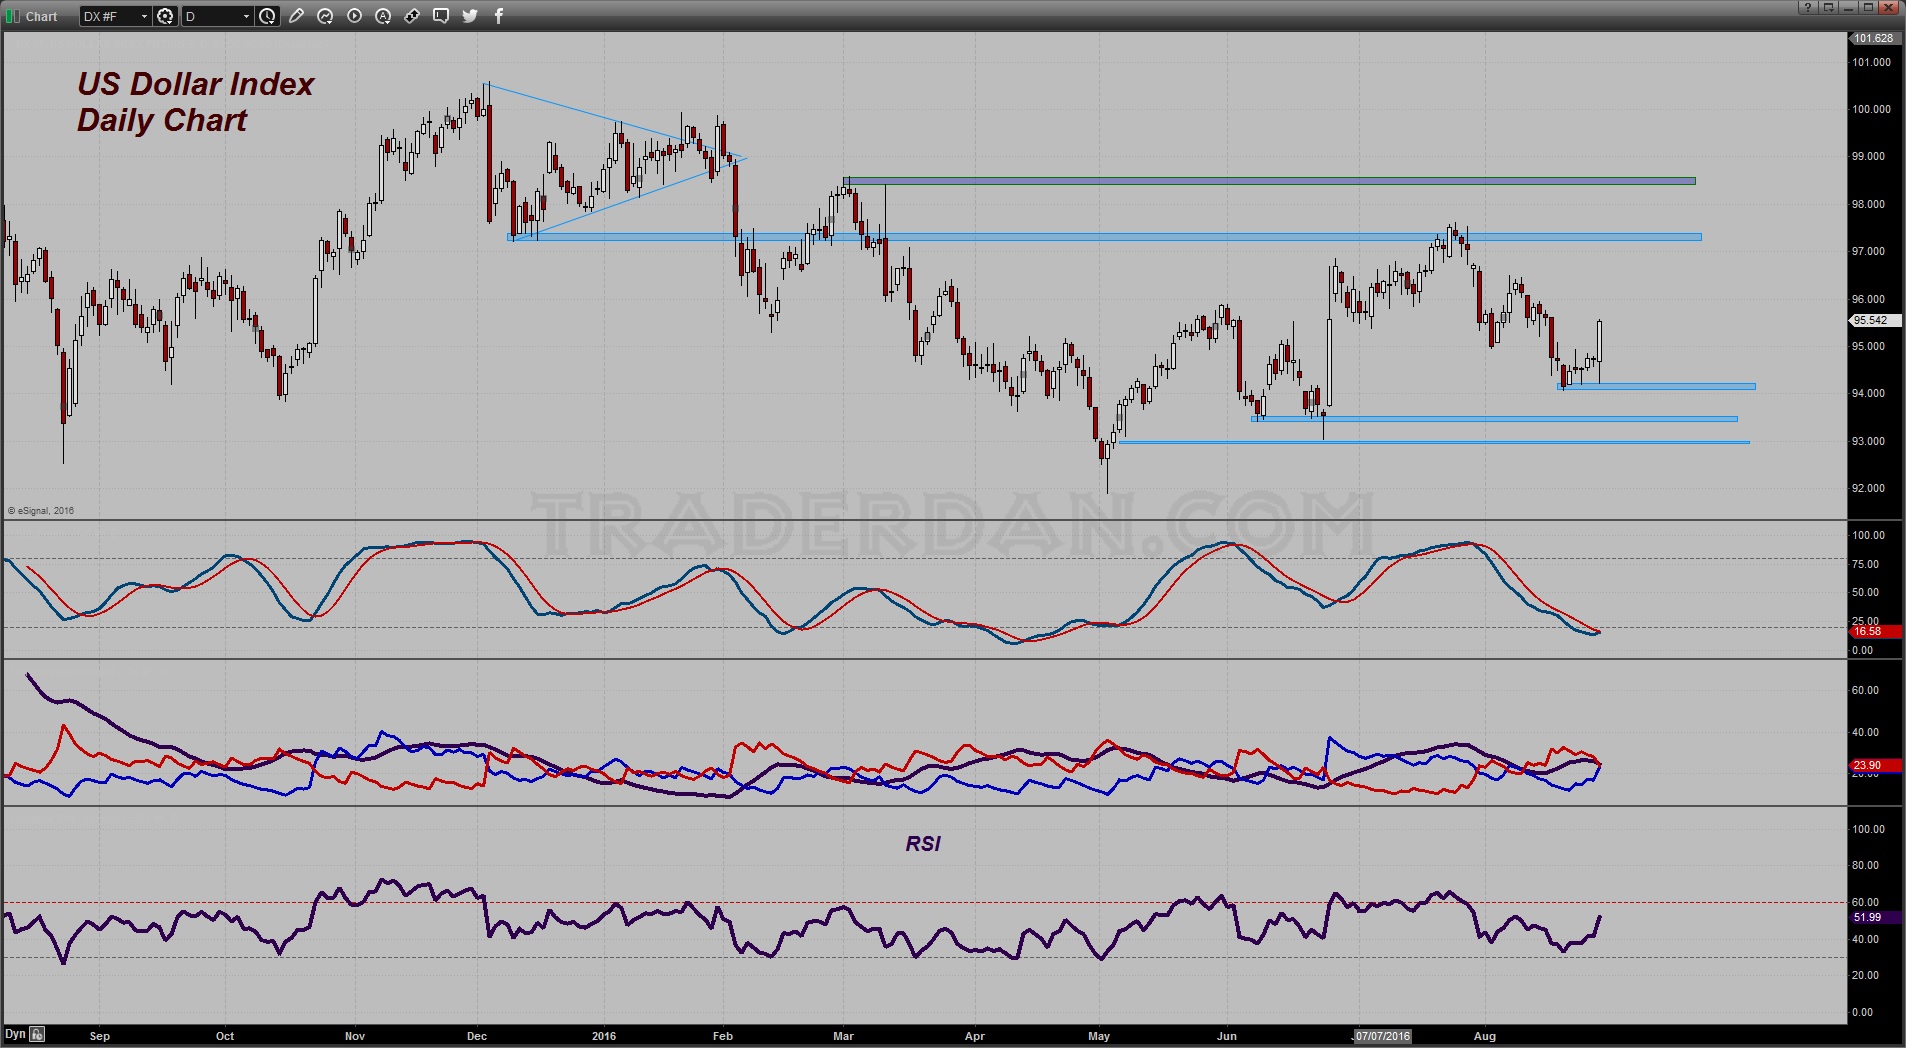Click the Chart window title label
The height and width of the screenshot is (1048, 1906).
pos(41,16)
